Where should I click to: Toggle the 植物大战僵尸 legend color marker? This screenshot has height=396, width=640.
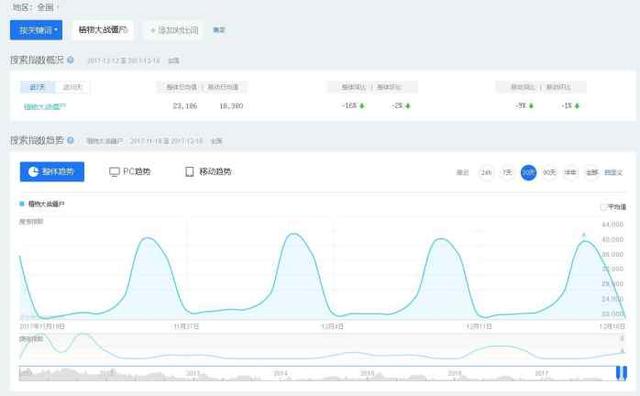pos(22,204)
